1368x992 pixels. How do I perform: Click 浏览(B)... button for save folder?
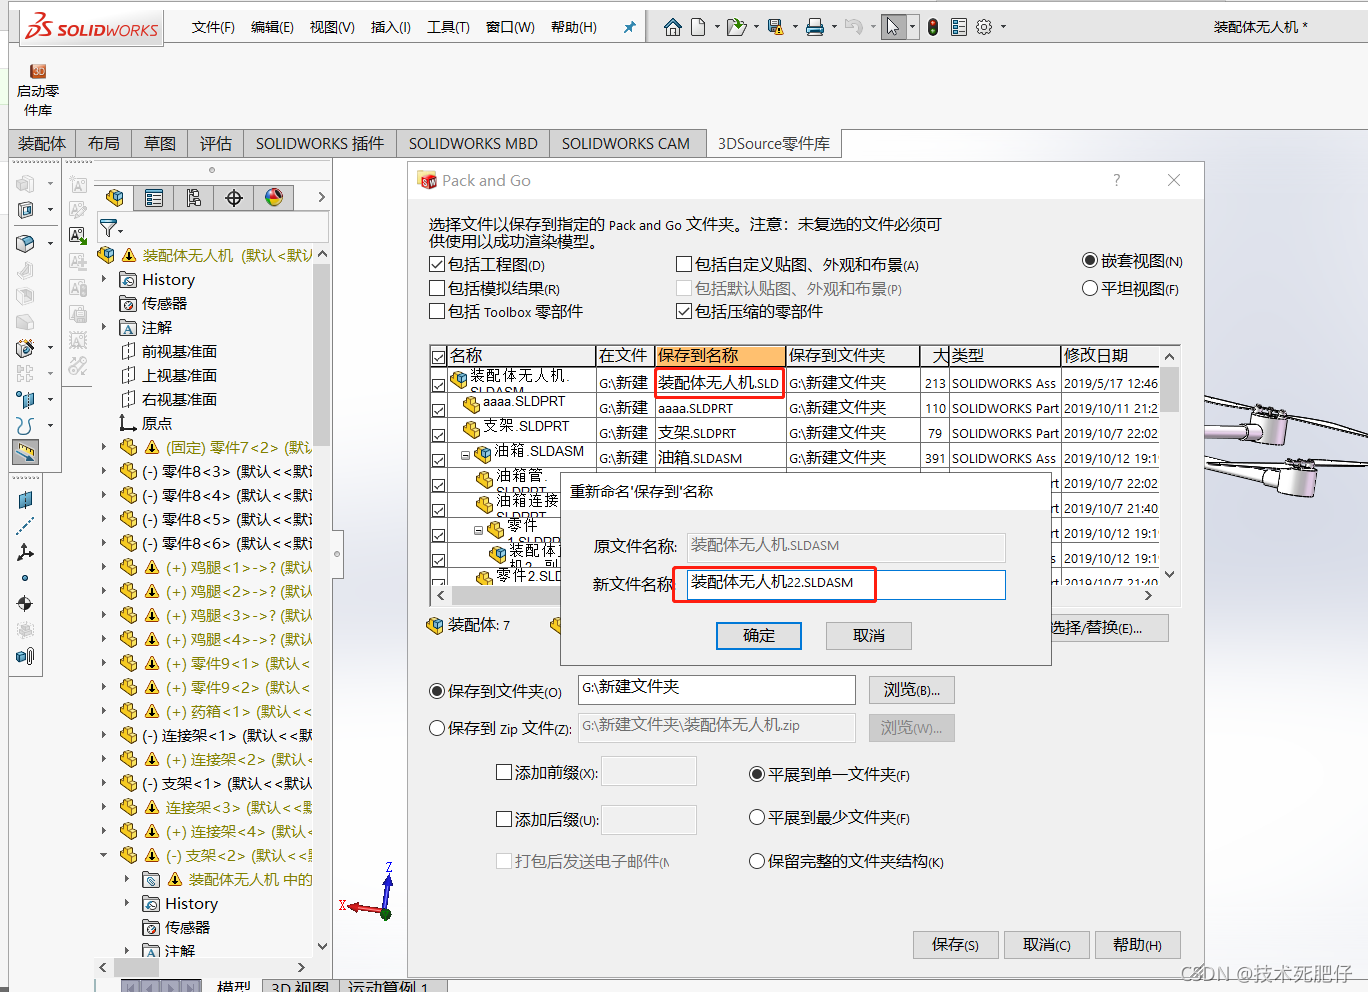(911, 690)
